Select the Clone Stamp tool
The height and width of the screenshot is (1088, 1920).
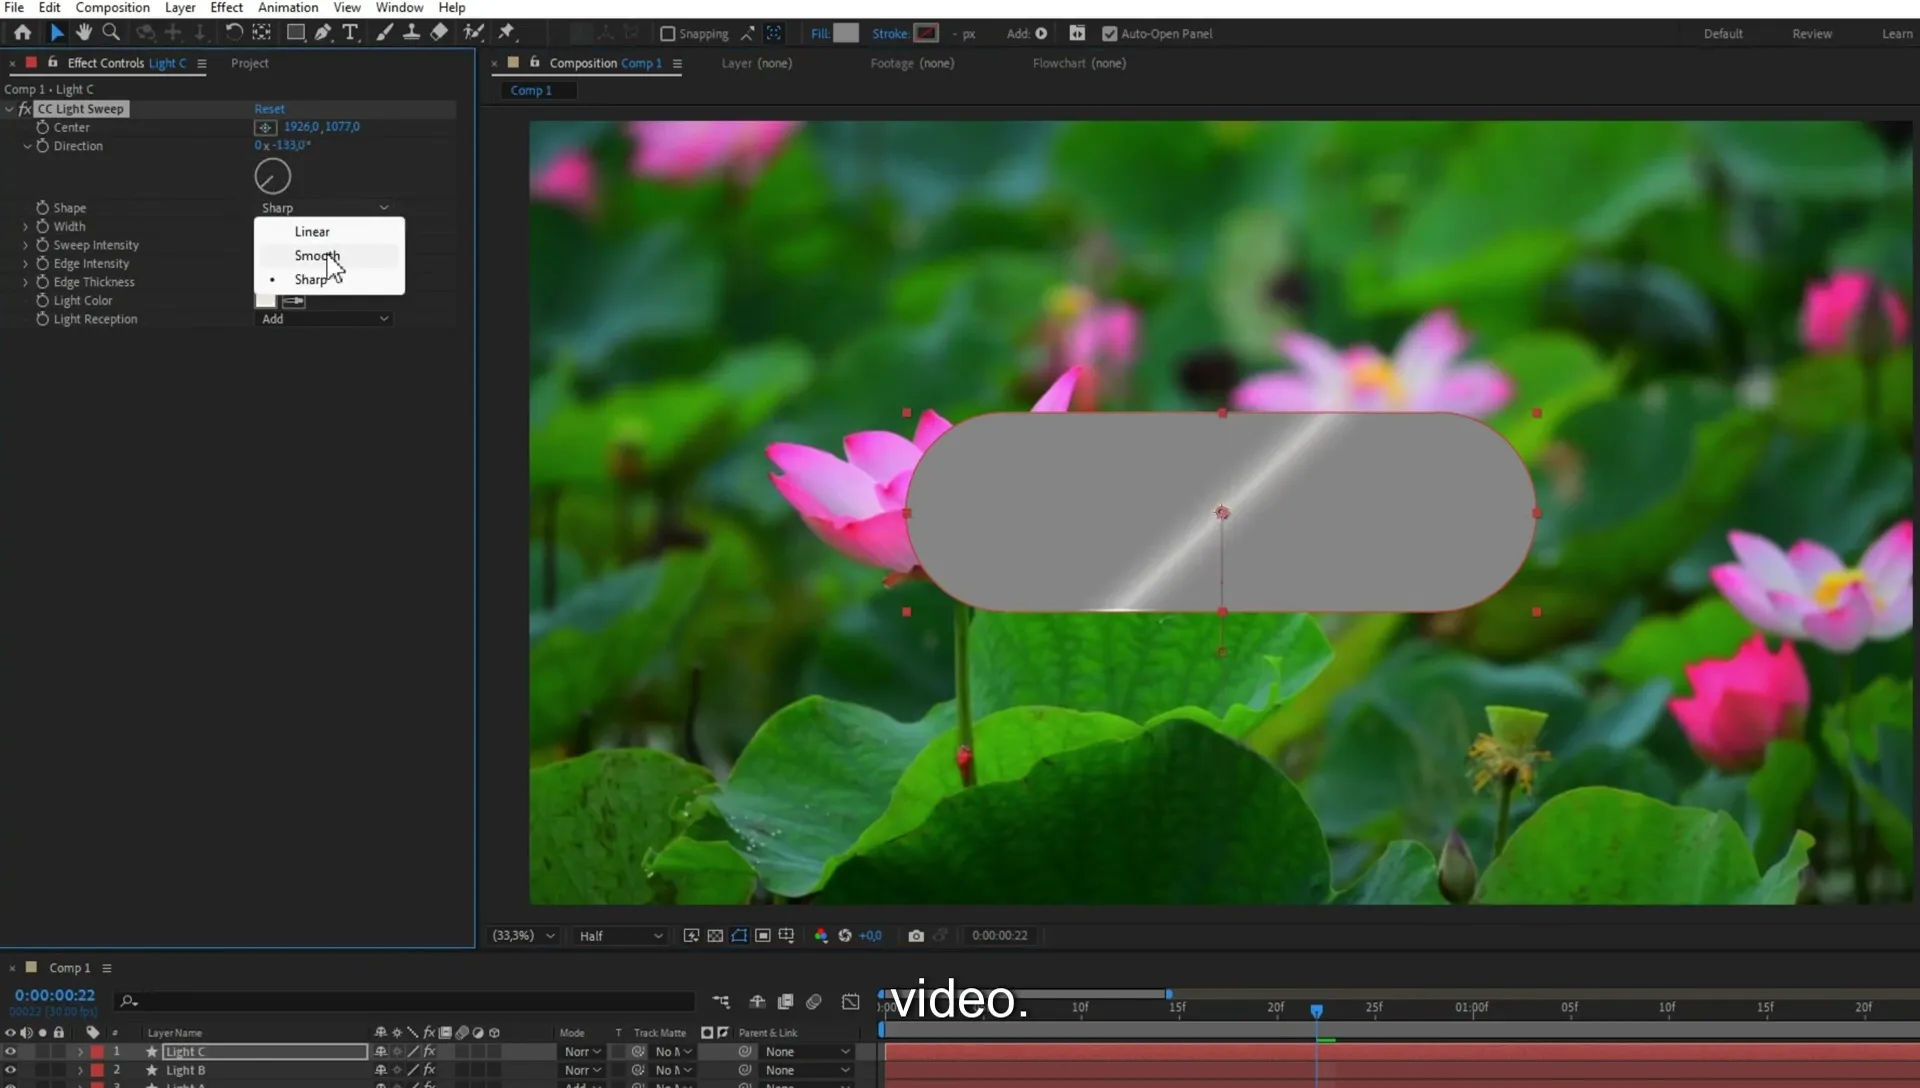(x=411, y=33)
